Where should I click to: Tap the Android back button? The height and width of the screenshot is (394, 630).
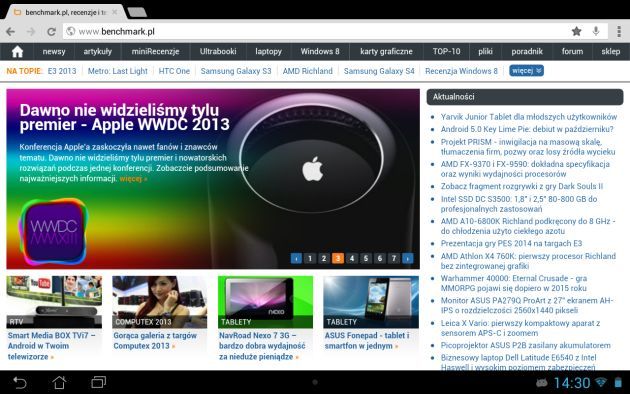pos(20,382)
